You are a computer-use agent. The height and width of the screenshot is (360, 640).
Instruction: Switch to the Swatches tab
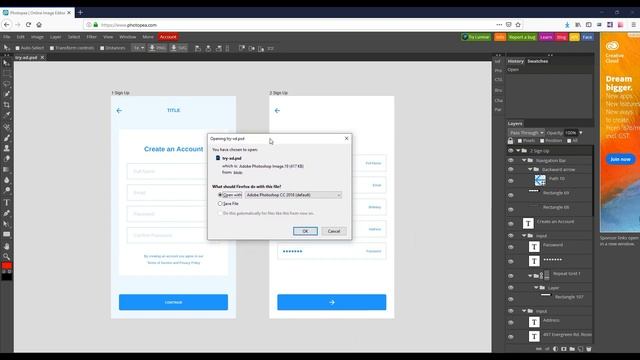(538, 61)
